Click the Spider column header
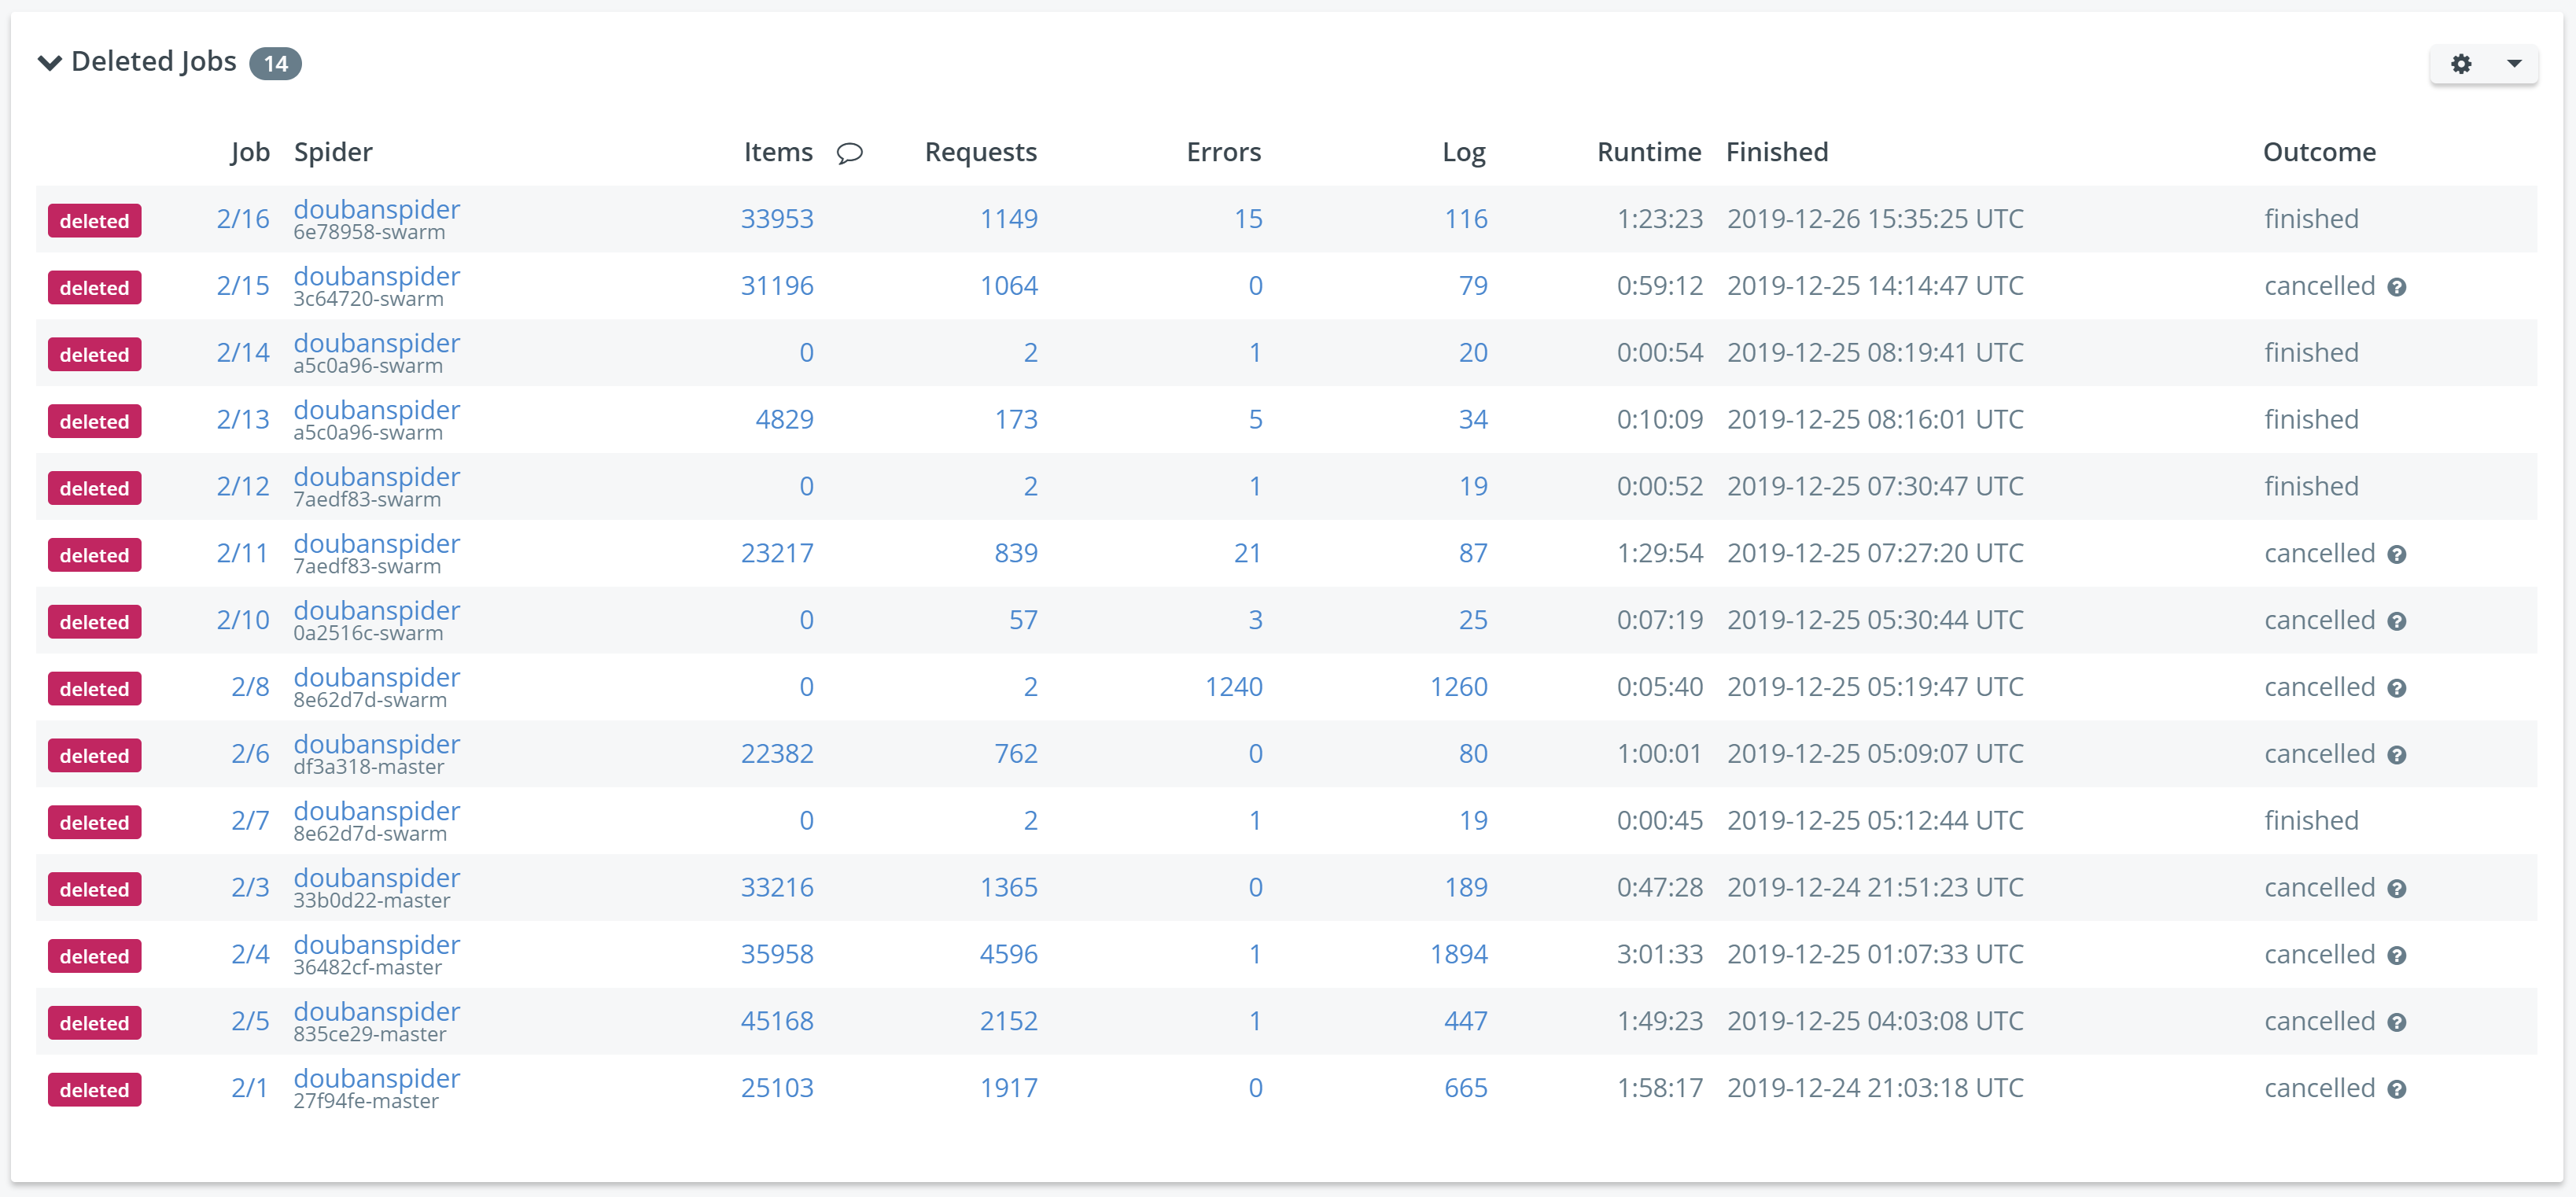The height and width of the screenshot is (1197, 2576). point(333,153)
